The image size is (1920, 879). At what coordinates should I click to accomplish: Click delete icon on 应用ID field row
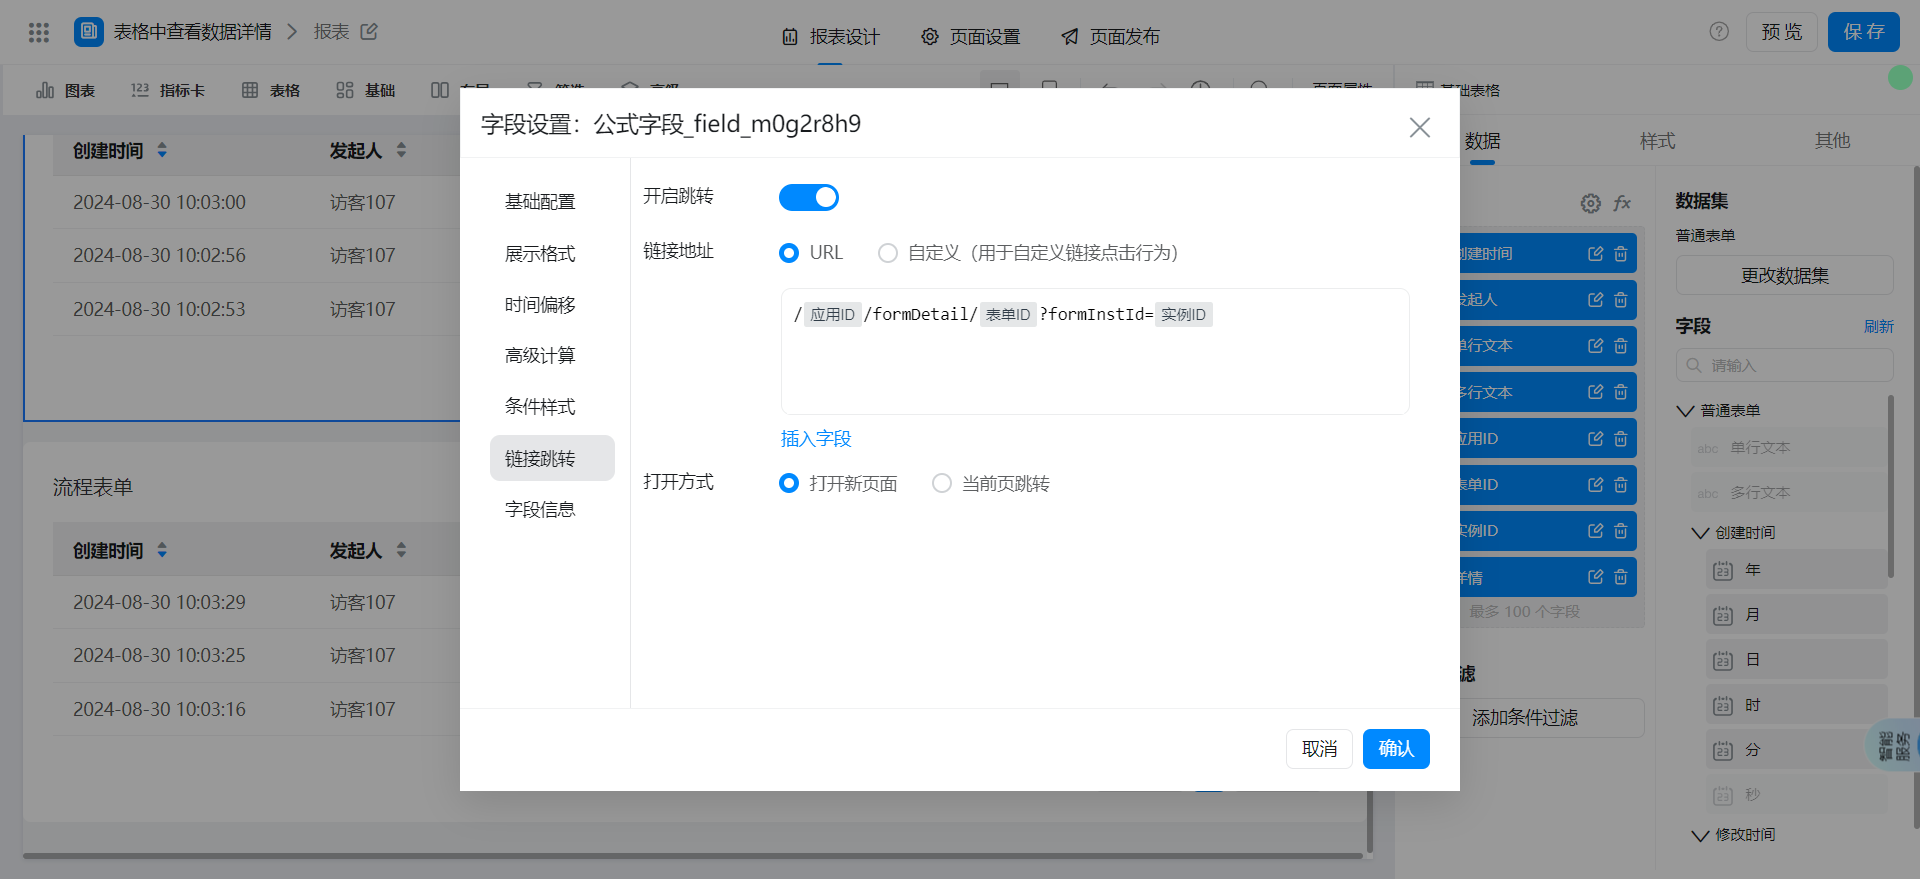pos(1621,439)
